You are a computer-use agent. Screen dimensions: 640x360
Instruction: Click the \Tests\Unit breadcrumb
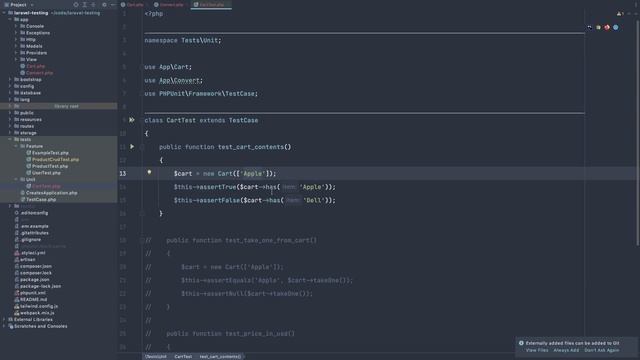156,357
